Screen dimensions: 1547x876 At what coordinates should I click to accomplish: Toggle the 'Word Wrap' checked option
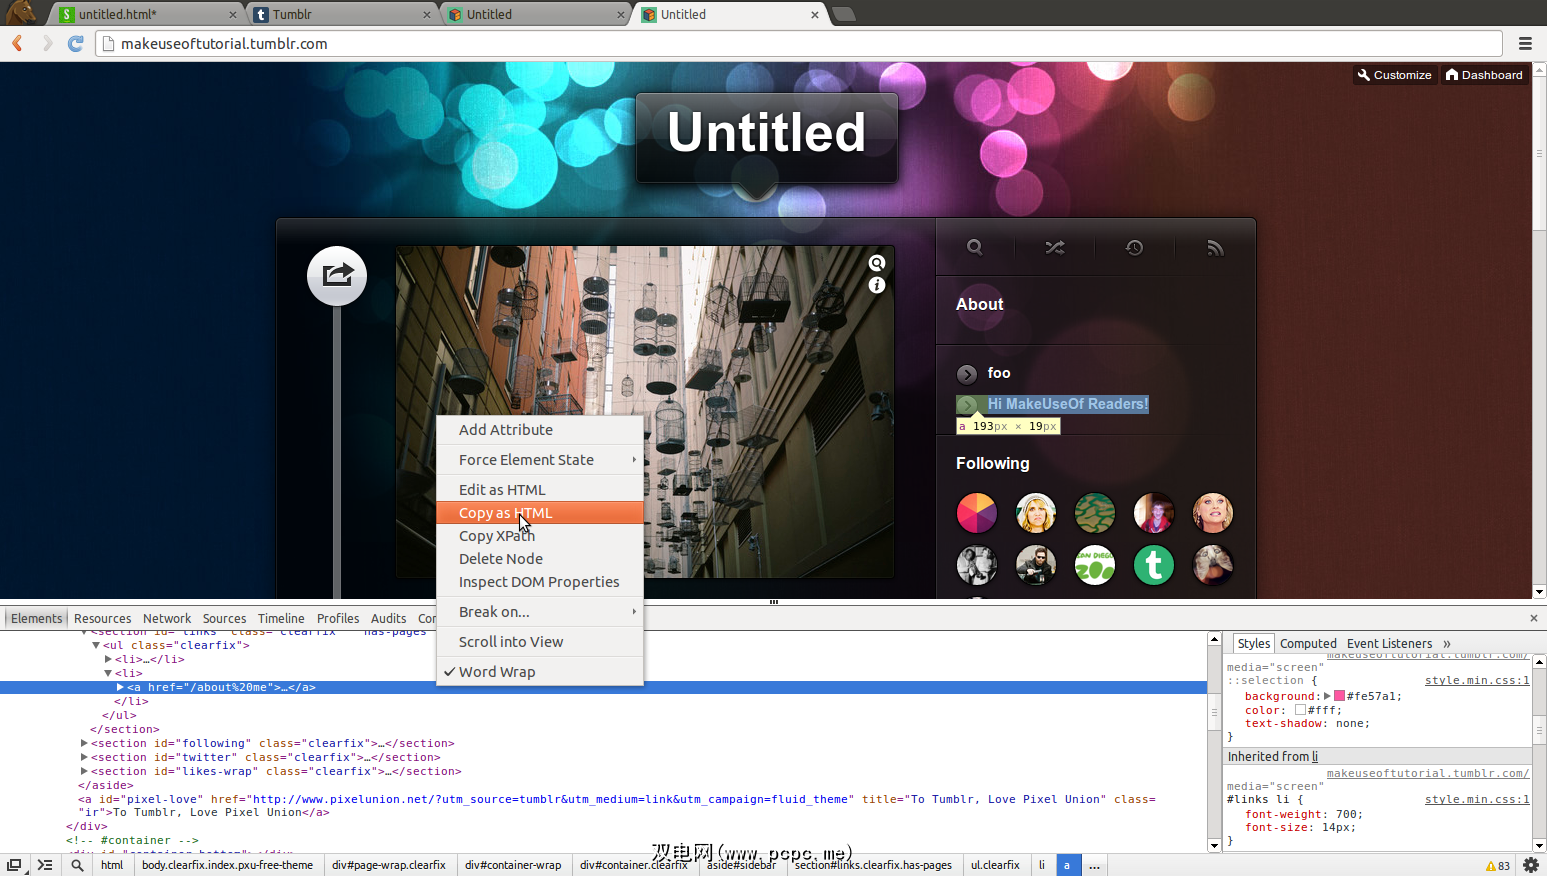(x=540, y=672)
